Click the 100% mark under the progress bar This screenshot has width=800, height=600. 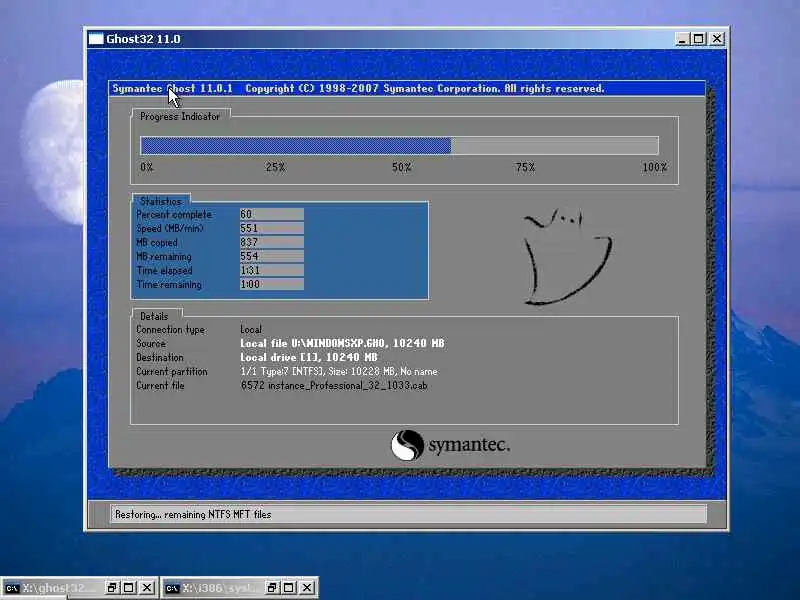point(655,167)
